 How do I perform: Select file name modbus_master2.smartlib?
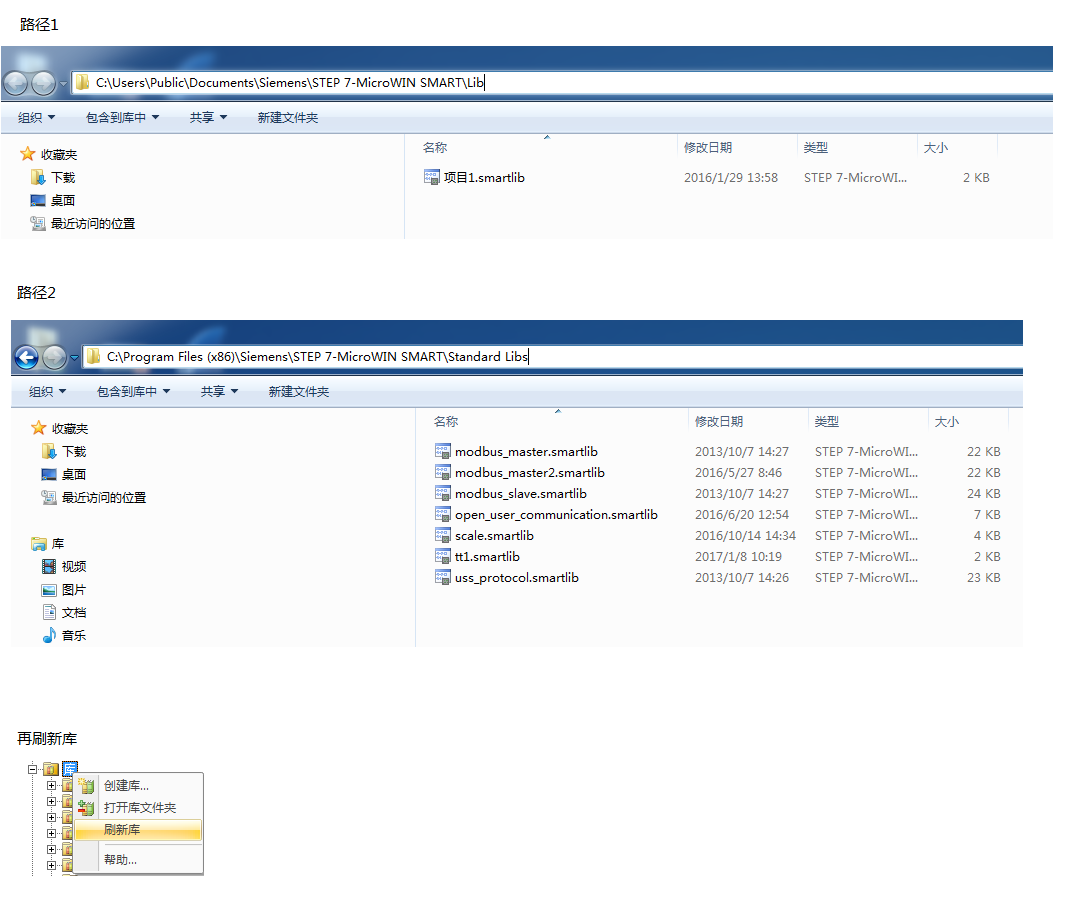coord(530,472)
